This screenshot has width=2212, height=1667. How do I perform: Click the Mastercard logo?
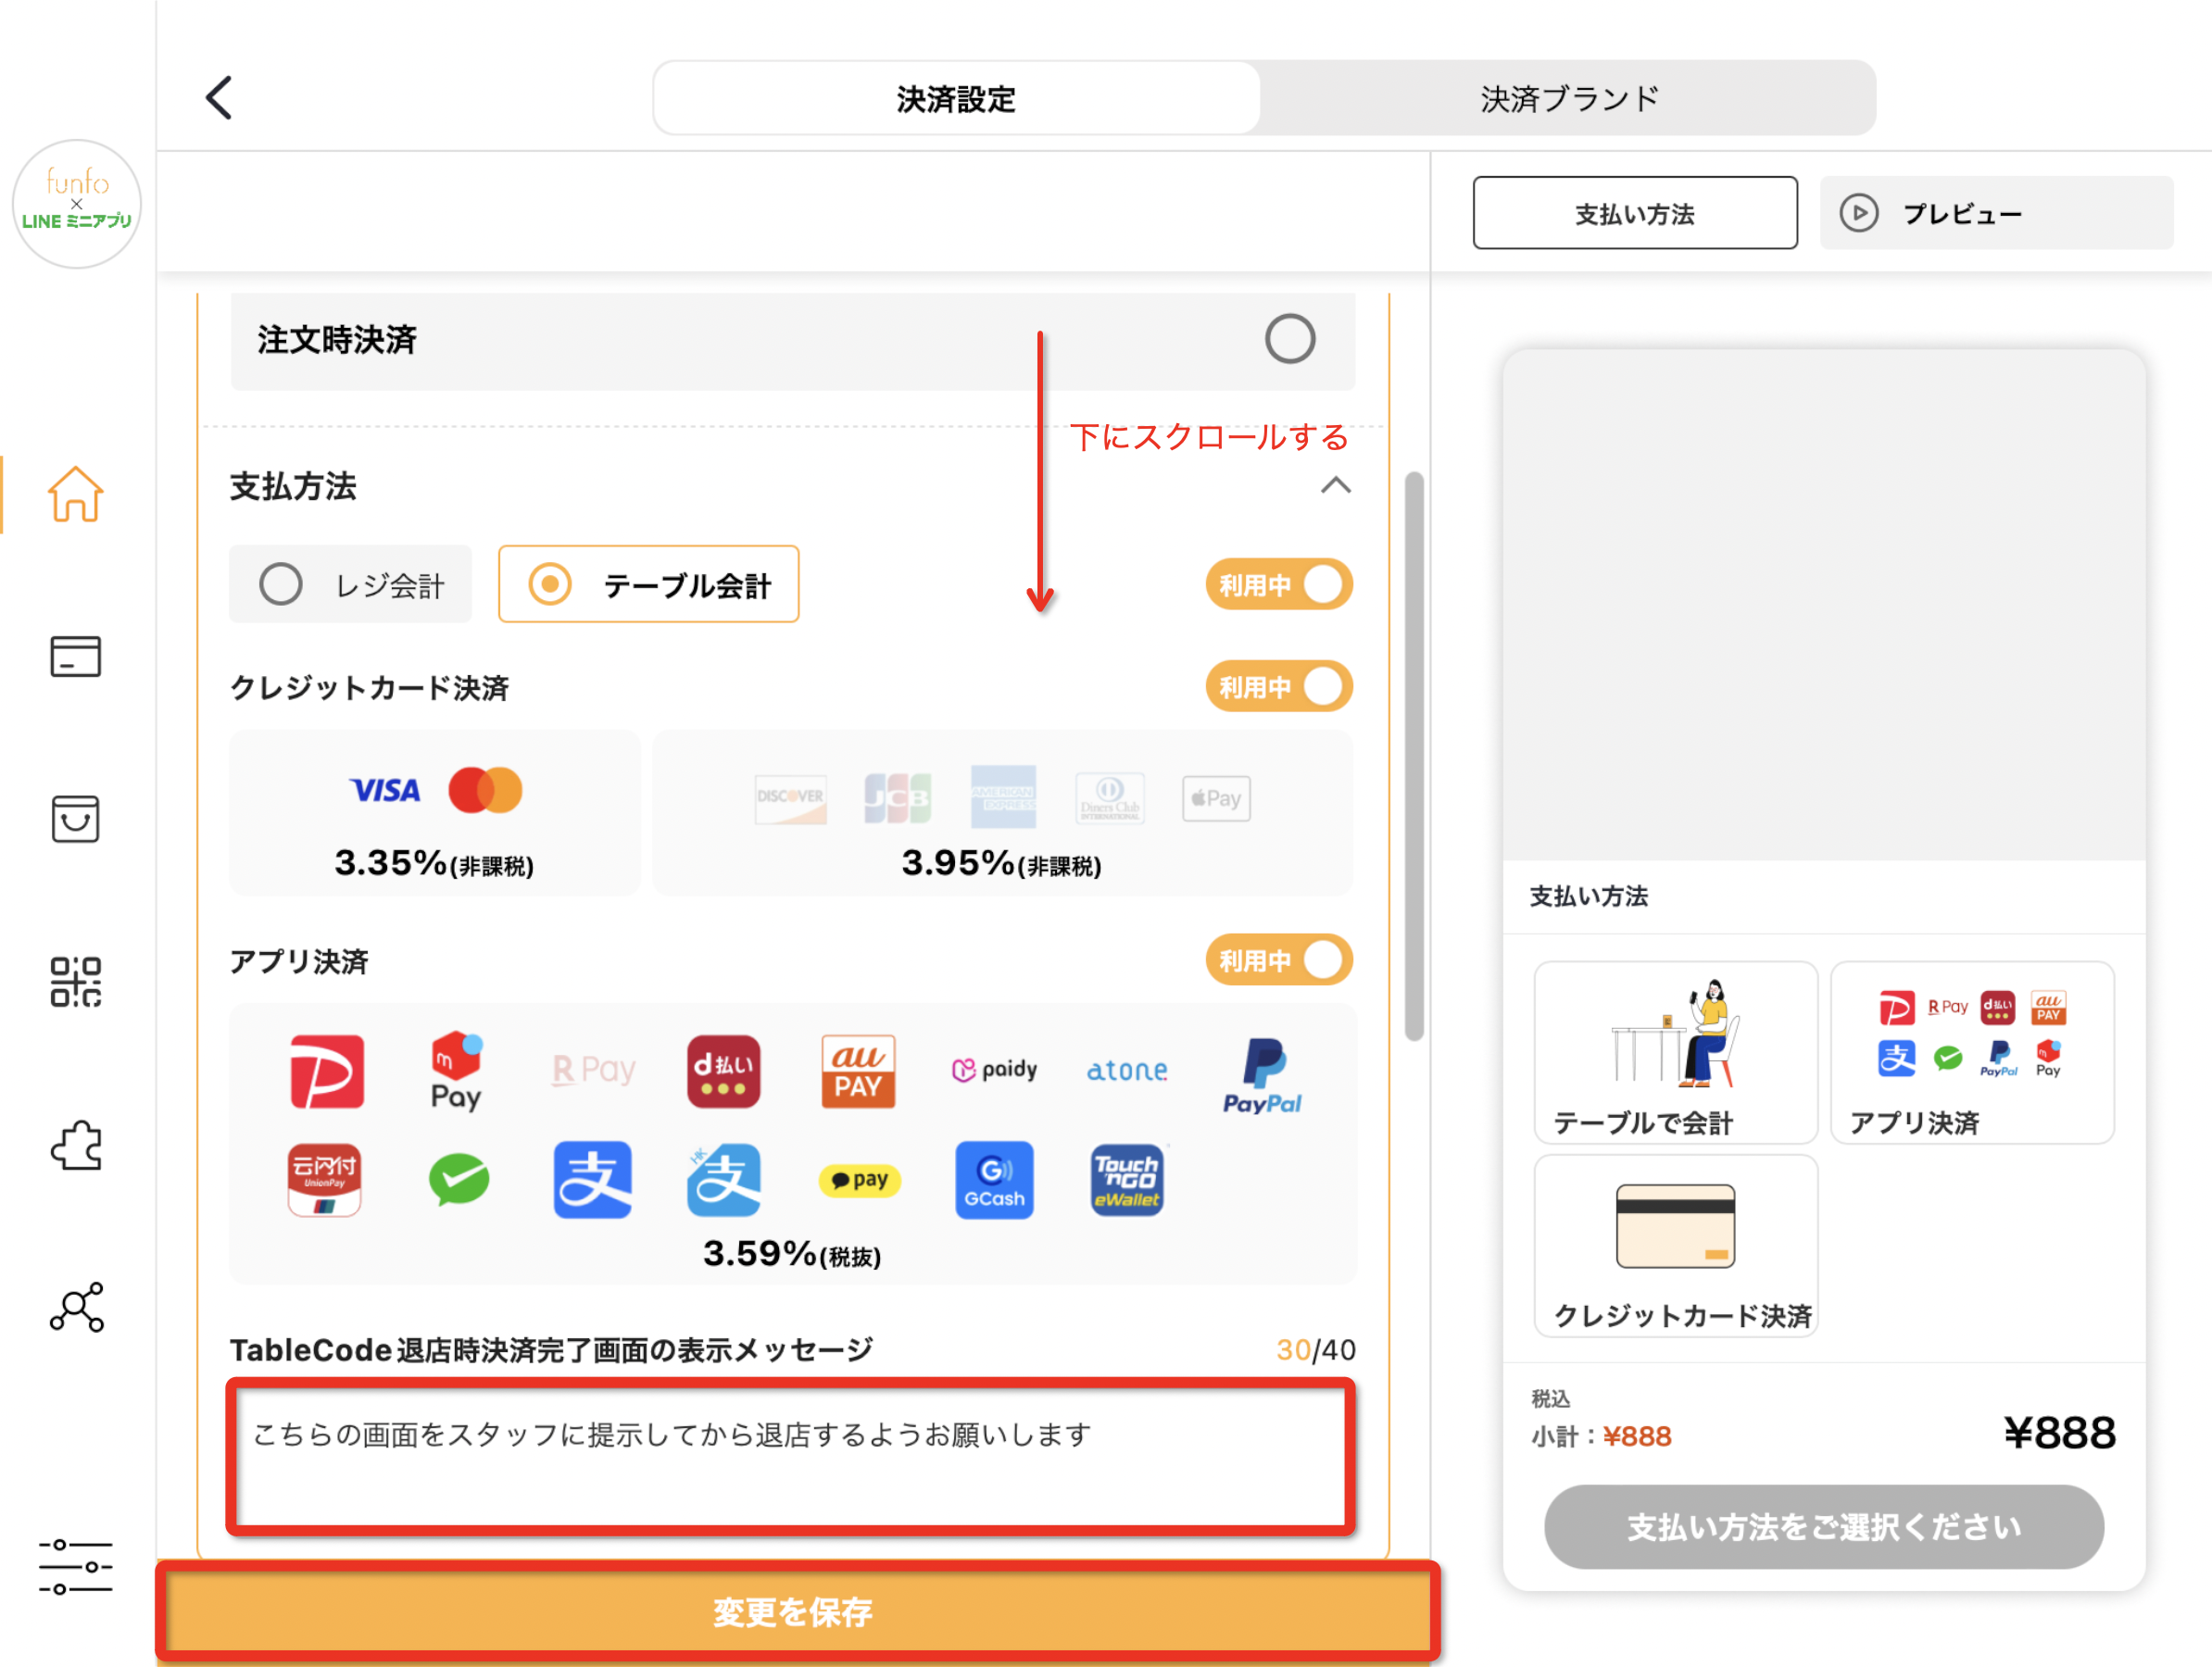[x=485, y=791]
